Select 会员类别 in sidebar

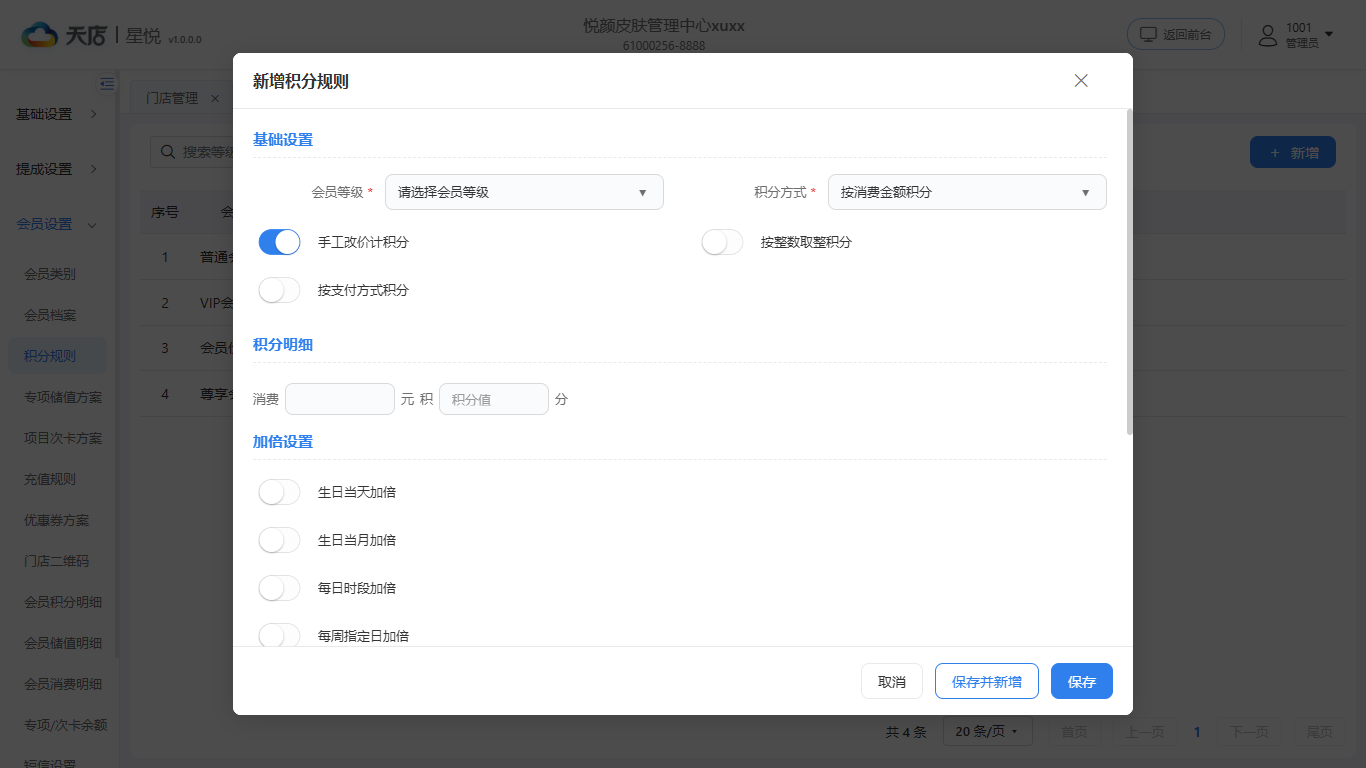coord(50,274)
